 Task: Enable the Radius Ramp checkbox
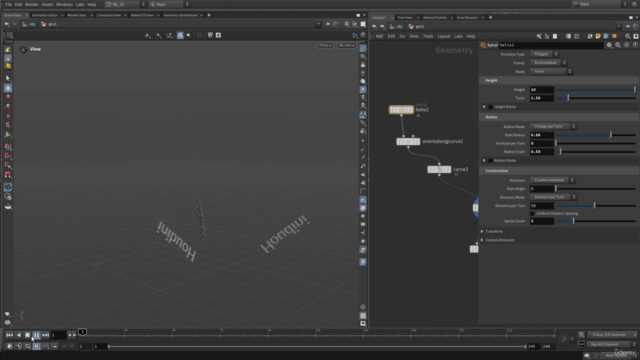click(491, 160)
